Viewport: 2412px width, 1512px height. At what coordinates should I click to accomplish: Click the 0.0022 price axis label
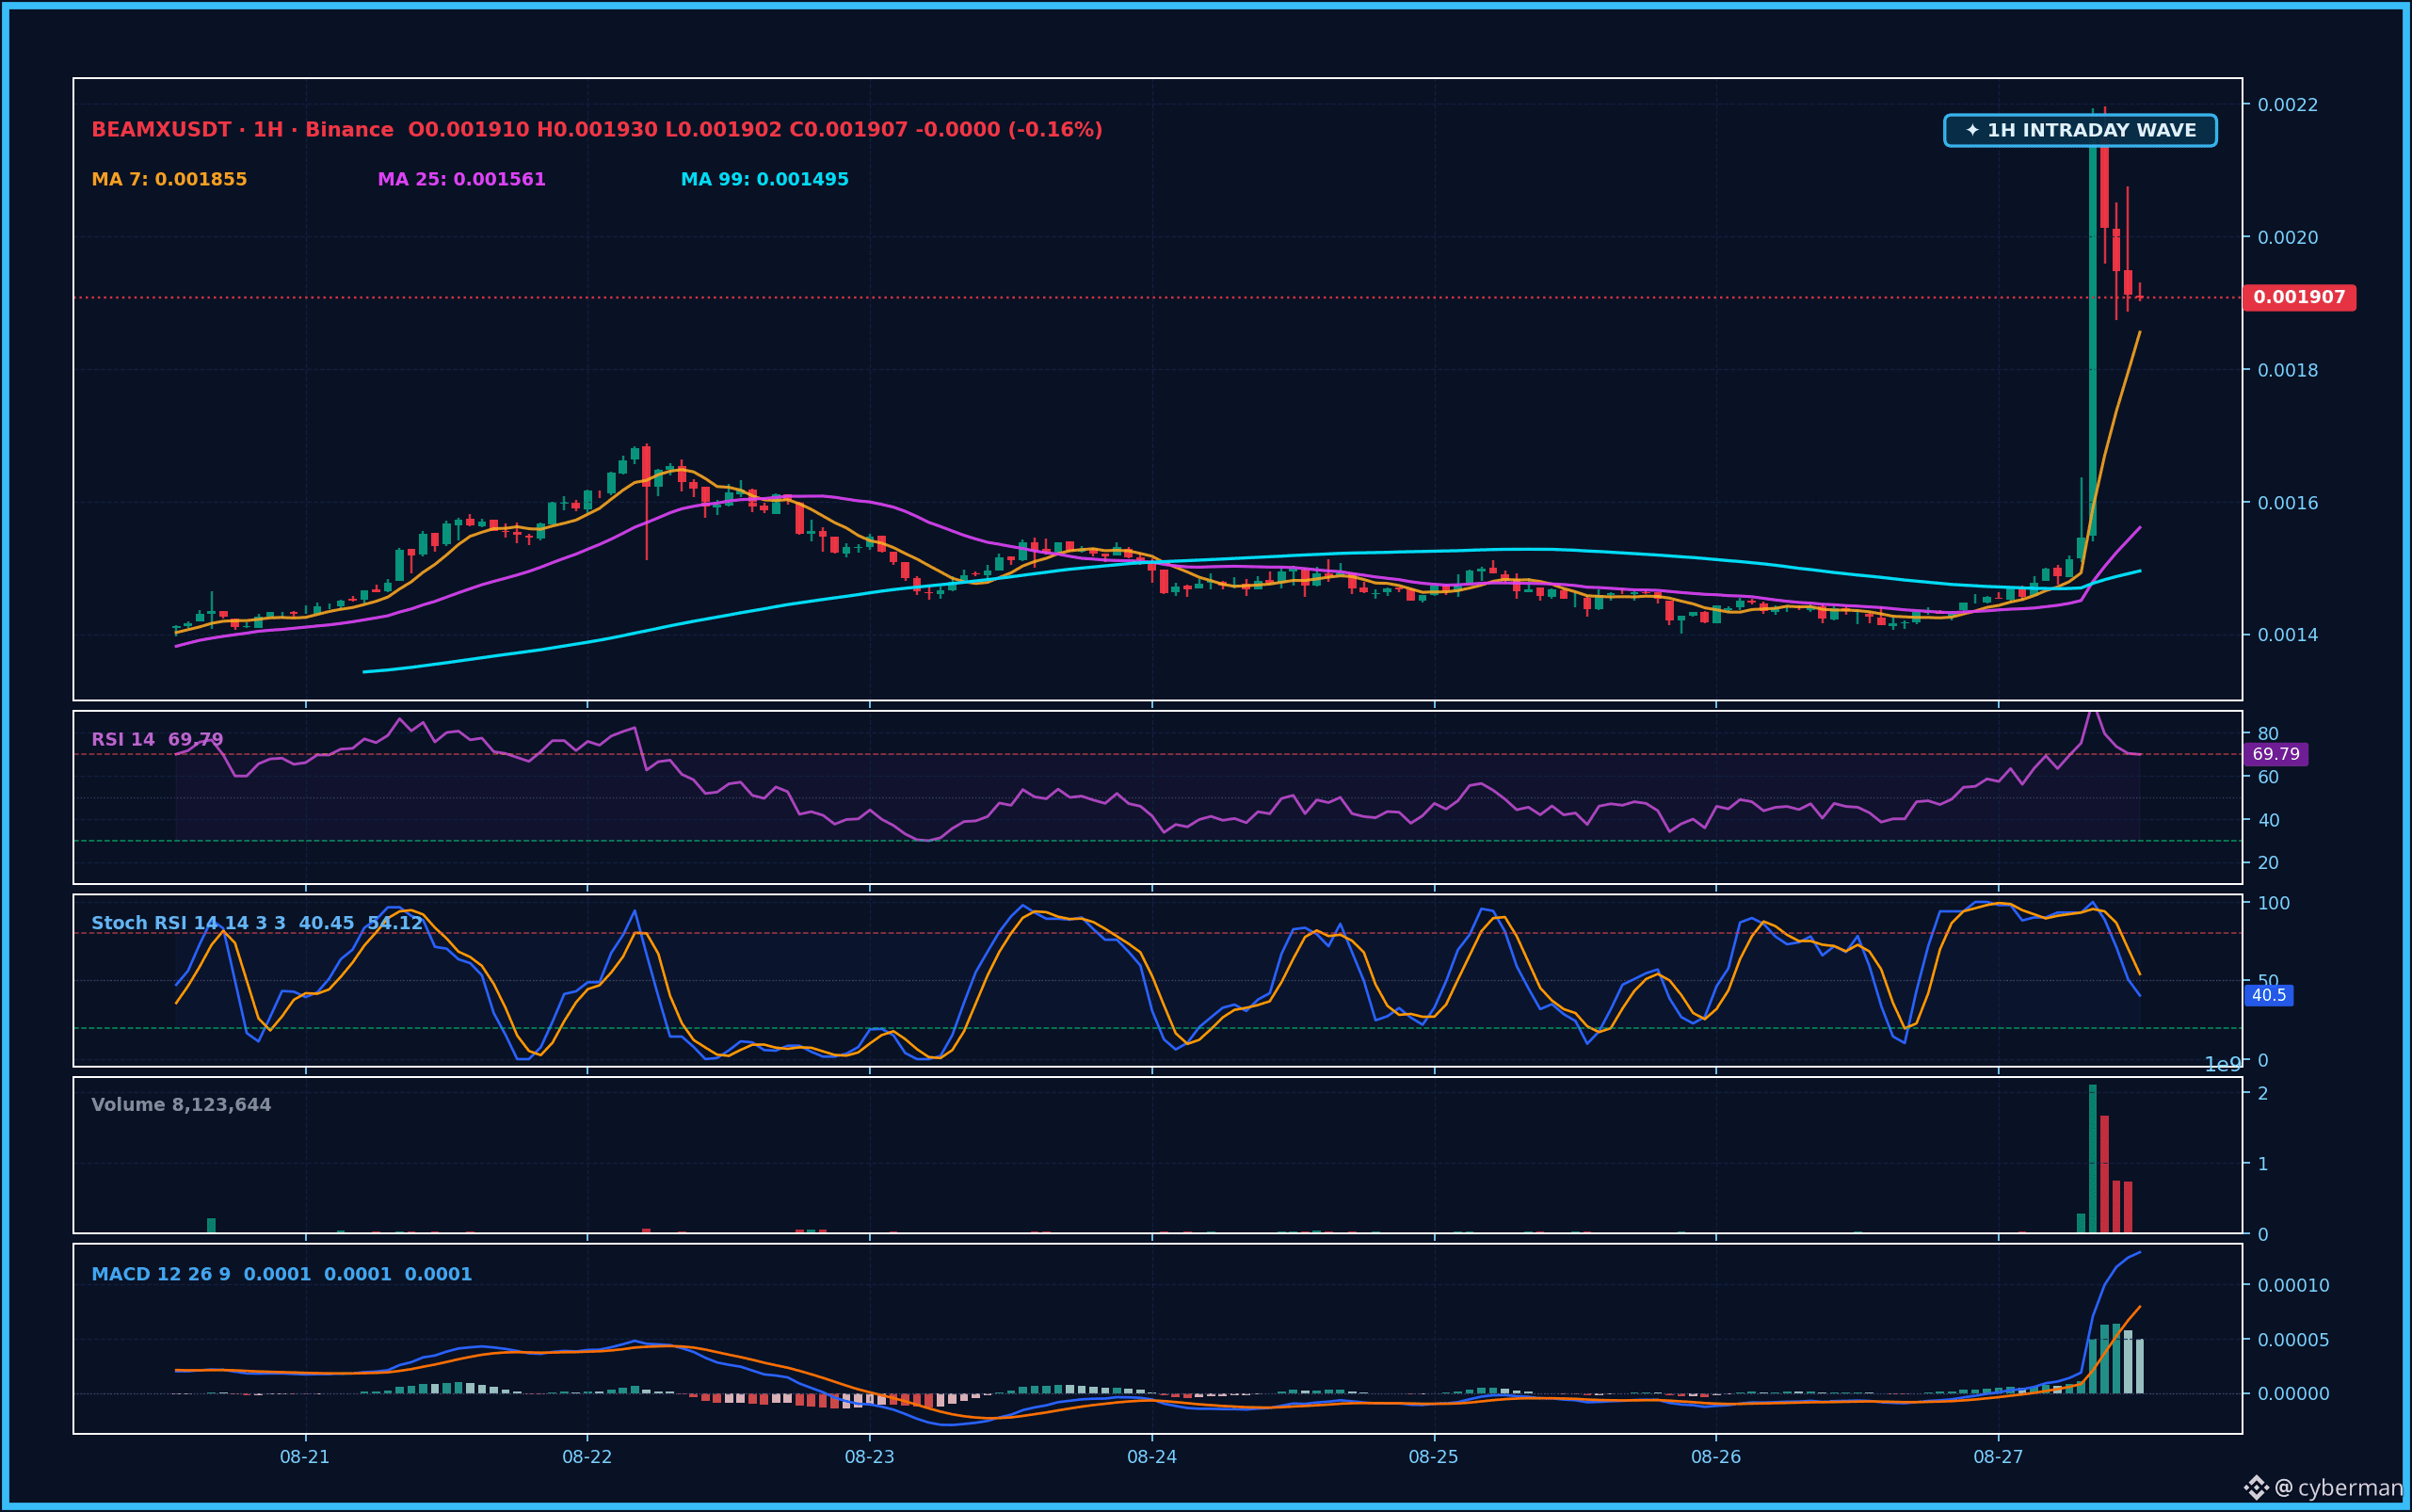pyautogui.click(x=2287, y=105)
